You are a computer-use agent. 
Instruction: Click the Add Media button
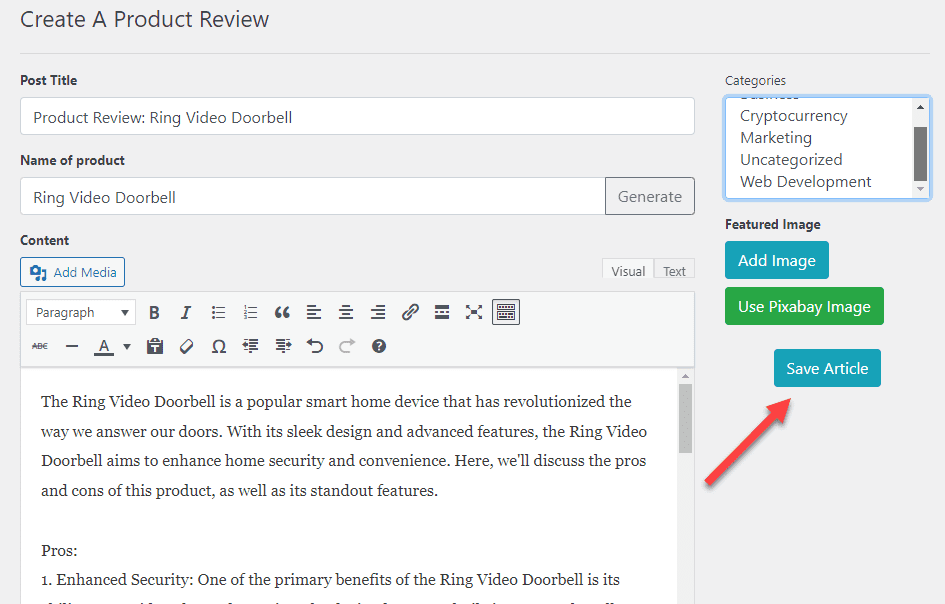click(x=72, y=272)
